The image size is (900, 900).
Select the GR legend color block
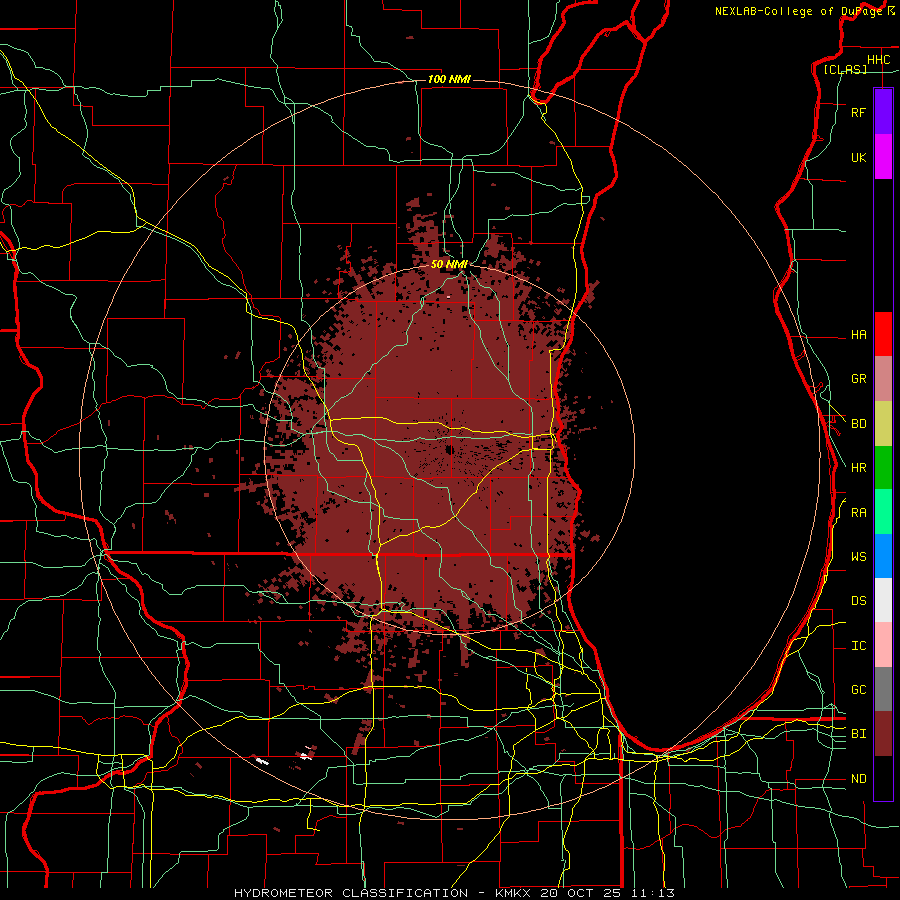click(883, 379)
